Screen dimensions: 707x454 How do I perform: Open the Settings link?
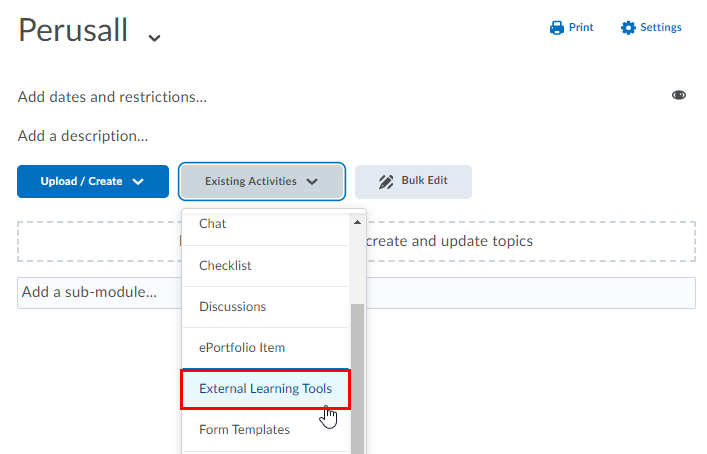click(661, 28)
